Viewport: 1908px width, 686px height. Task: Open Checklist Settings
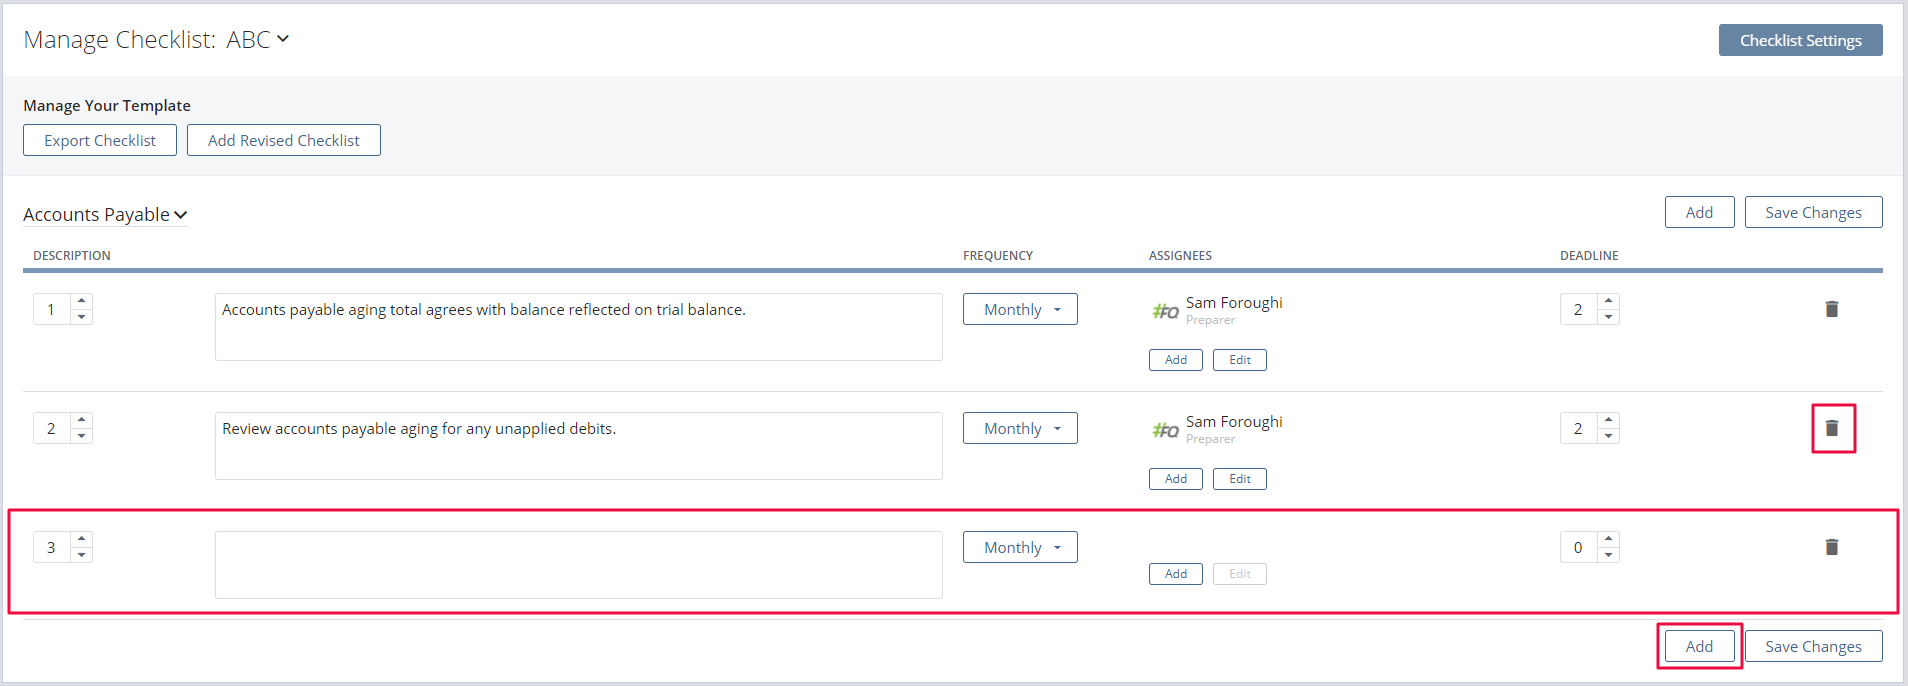[x=1800, y=40]
